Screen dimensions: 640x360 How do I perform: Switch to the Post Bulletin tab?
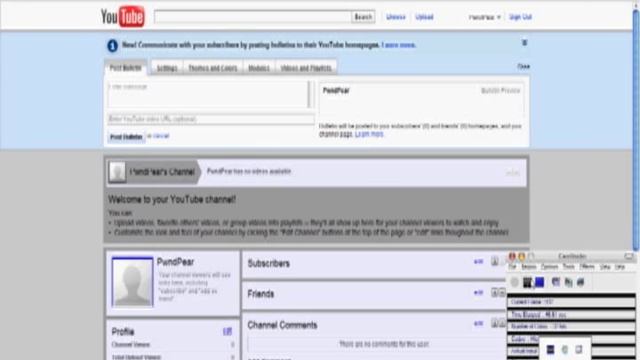pyautogui.click(x=125, y=68)
